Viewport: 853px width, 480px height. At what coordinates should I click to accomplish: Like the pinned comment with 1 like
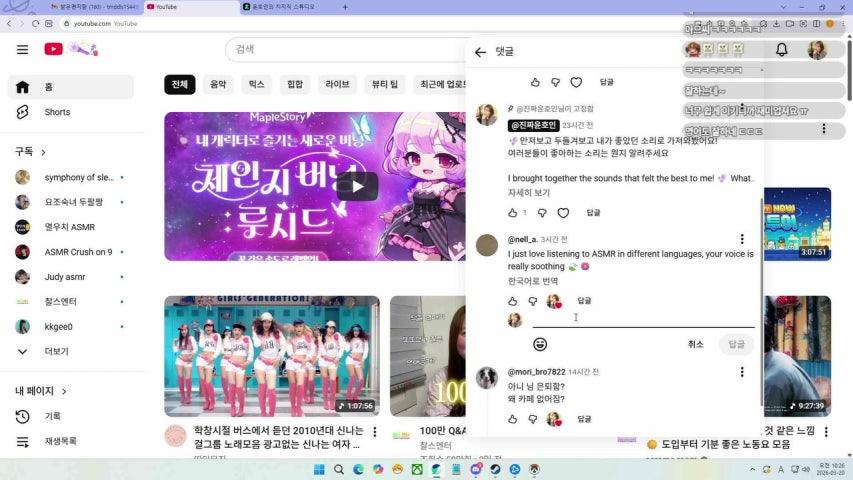[512, 213]
